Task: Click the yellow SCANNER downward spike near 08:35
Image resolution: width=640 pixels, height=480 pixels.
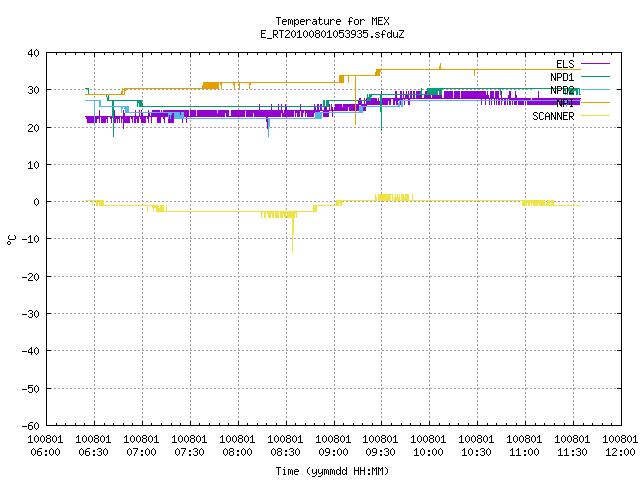Action: [292, 235]
